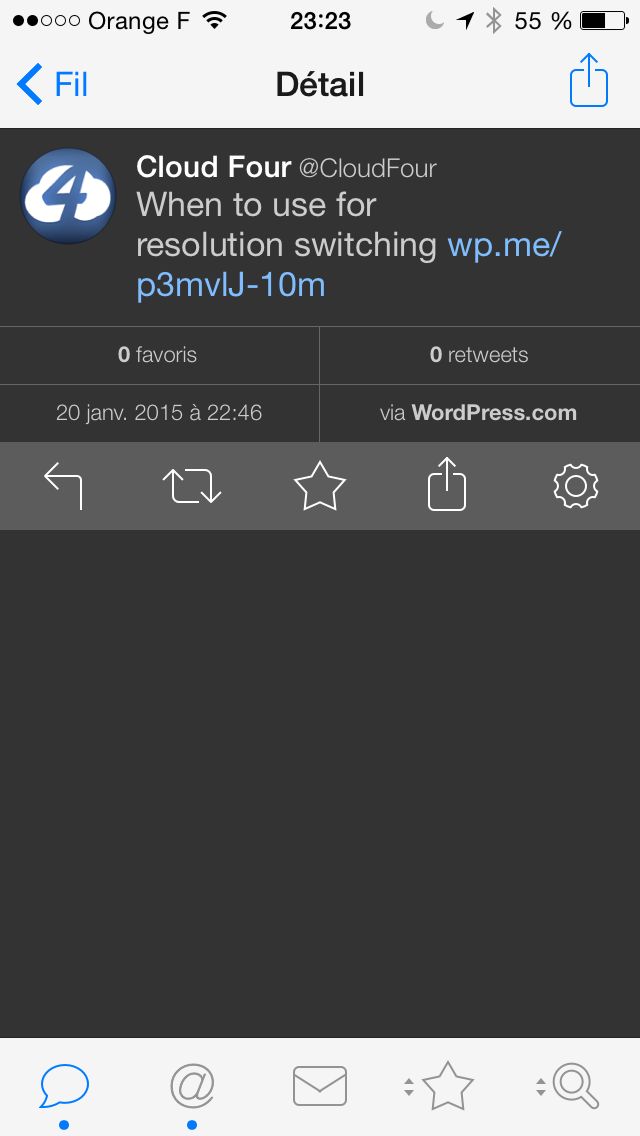Screen dimensions: 640x1136
Task: Switch to the timeline speech bubble tab
Action: 64,1087
